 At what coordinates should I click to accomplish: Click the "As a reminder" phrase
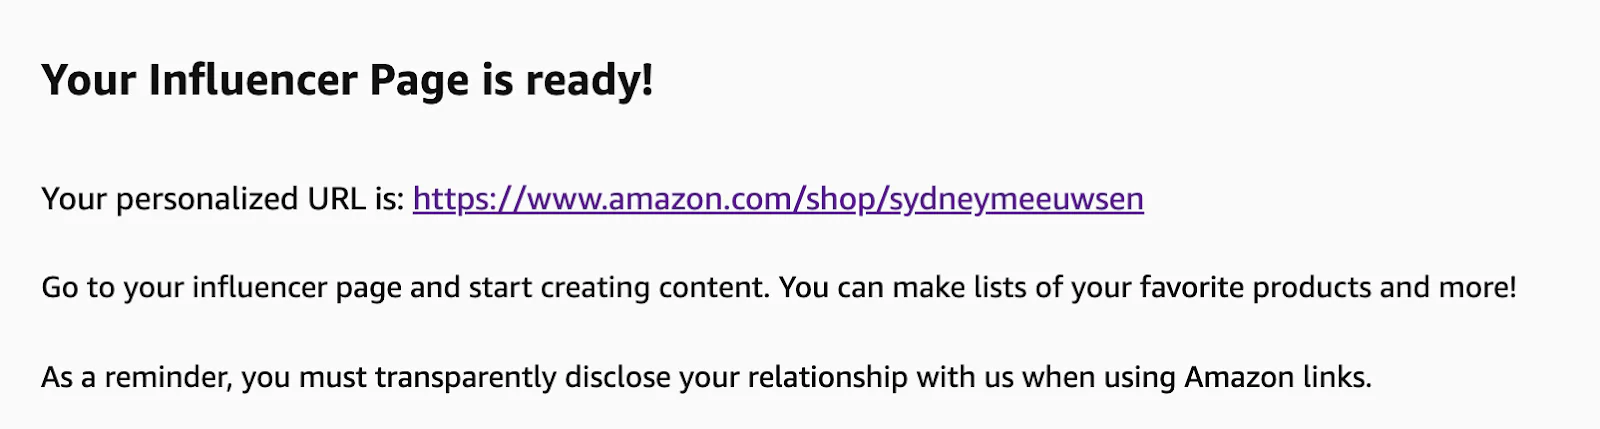click(136, 378)
